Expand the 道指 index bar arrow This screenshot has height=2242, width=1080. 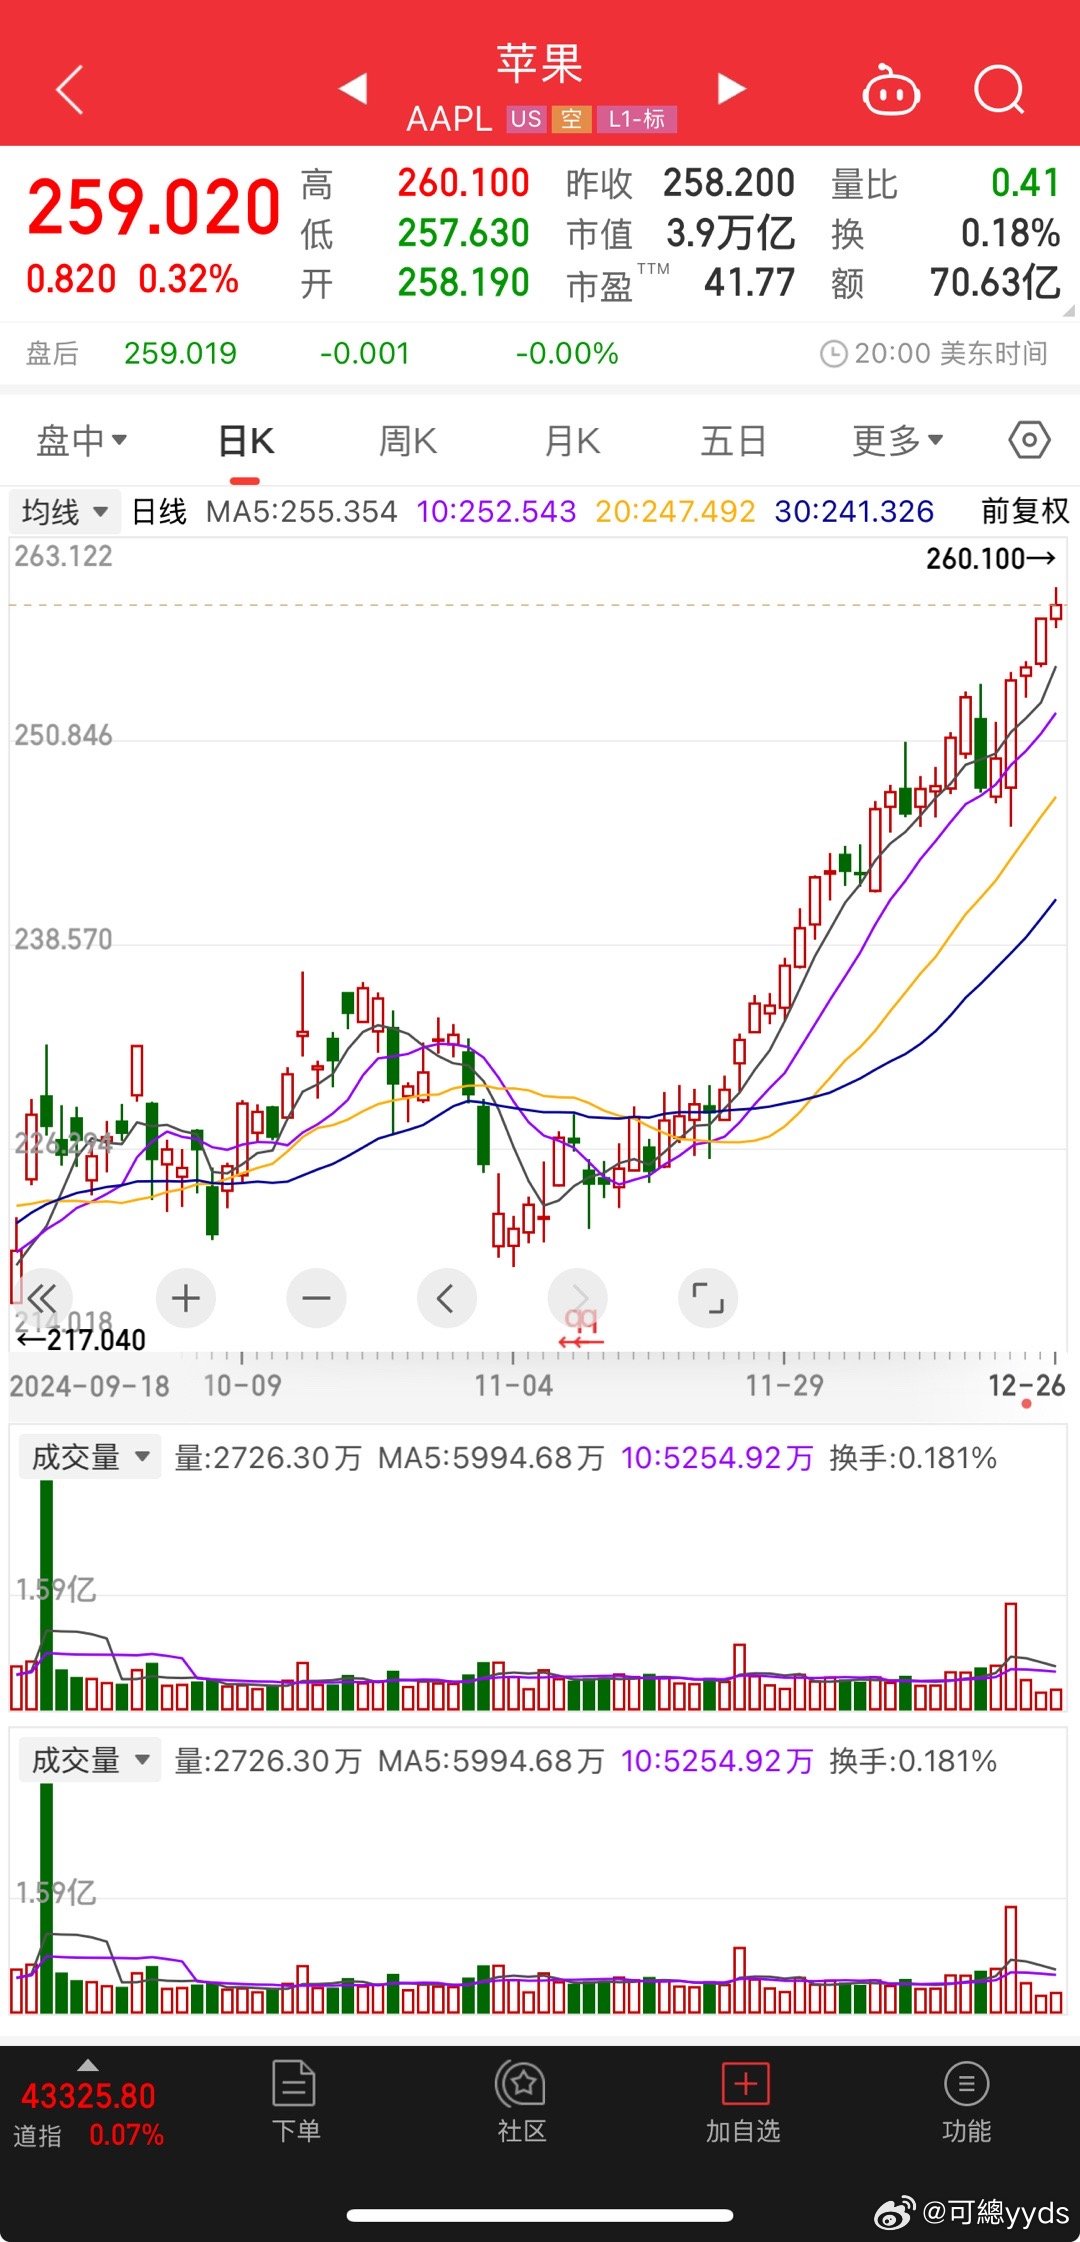pyautogui.click(x=88, y=2065)
